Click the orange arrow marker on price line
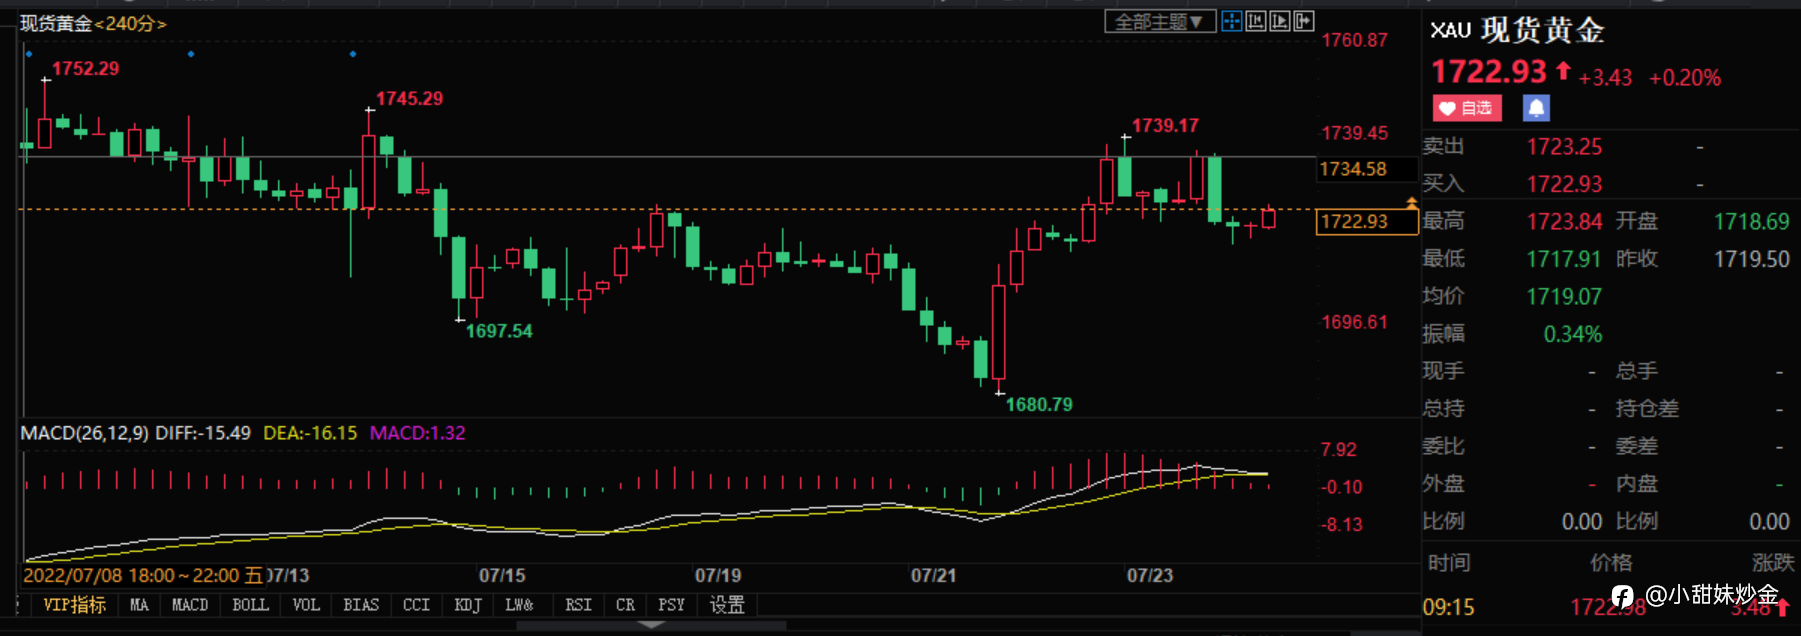This screenshot has width=1801, height=636. (x=1411, y=203)
